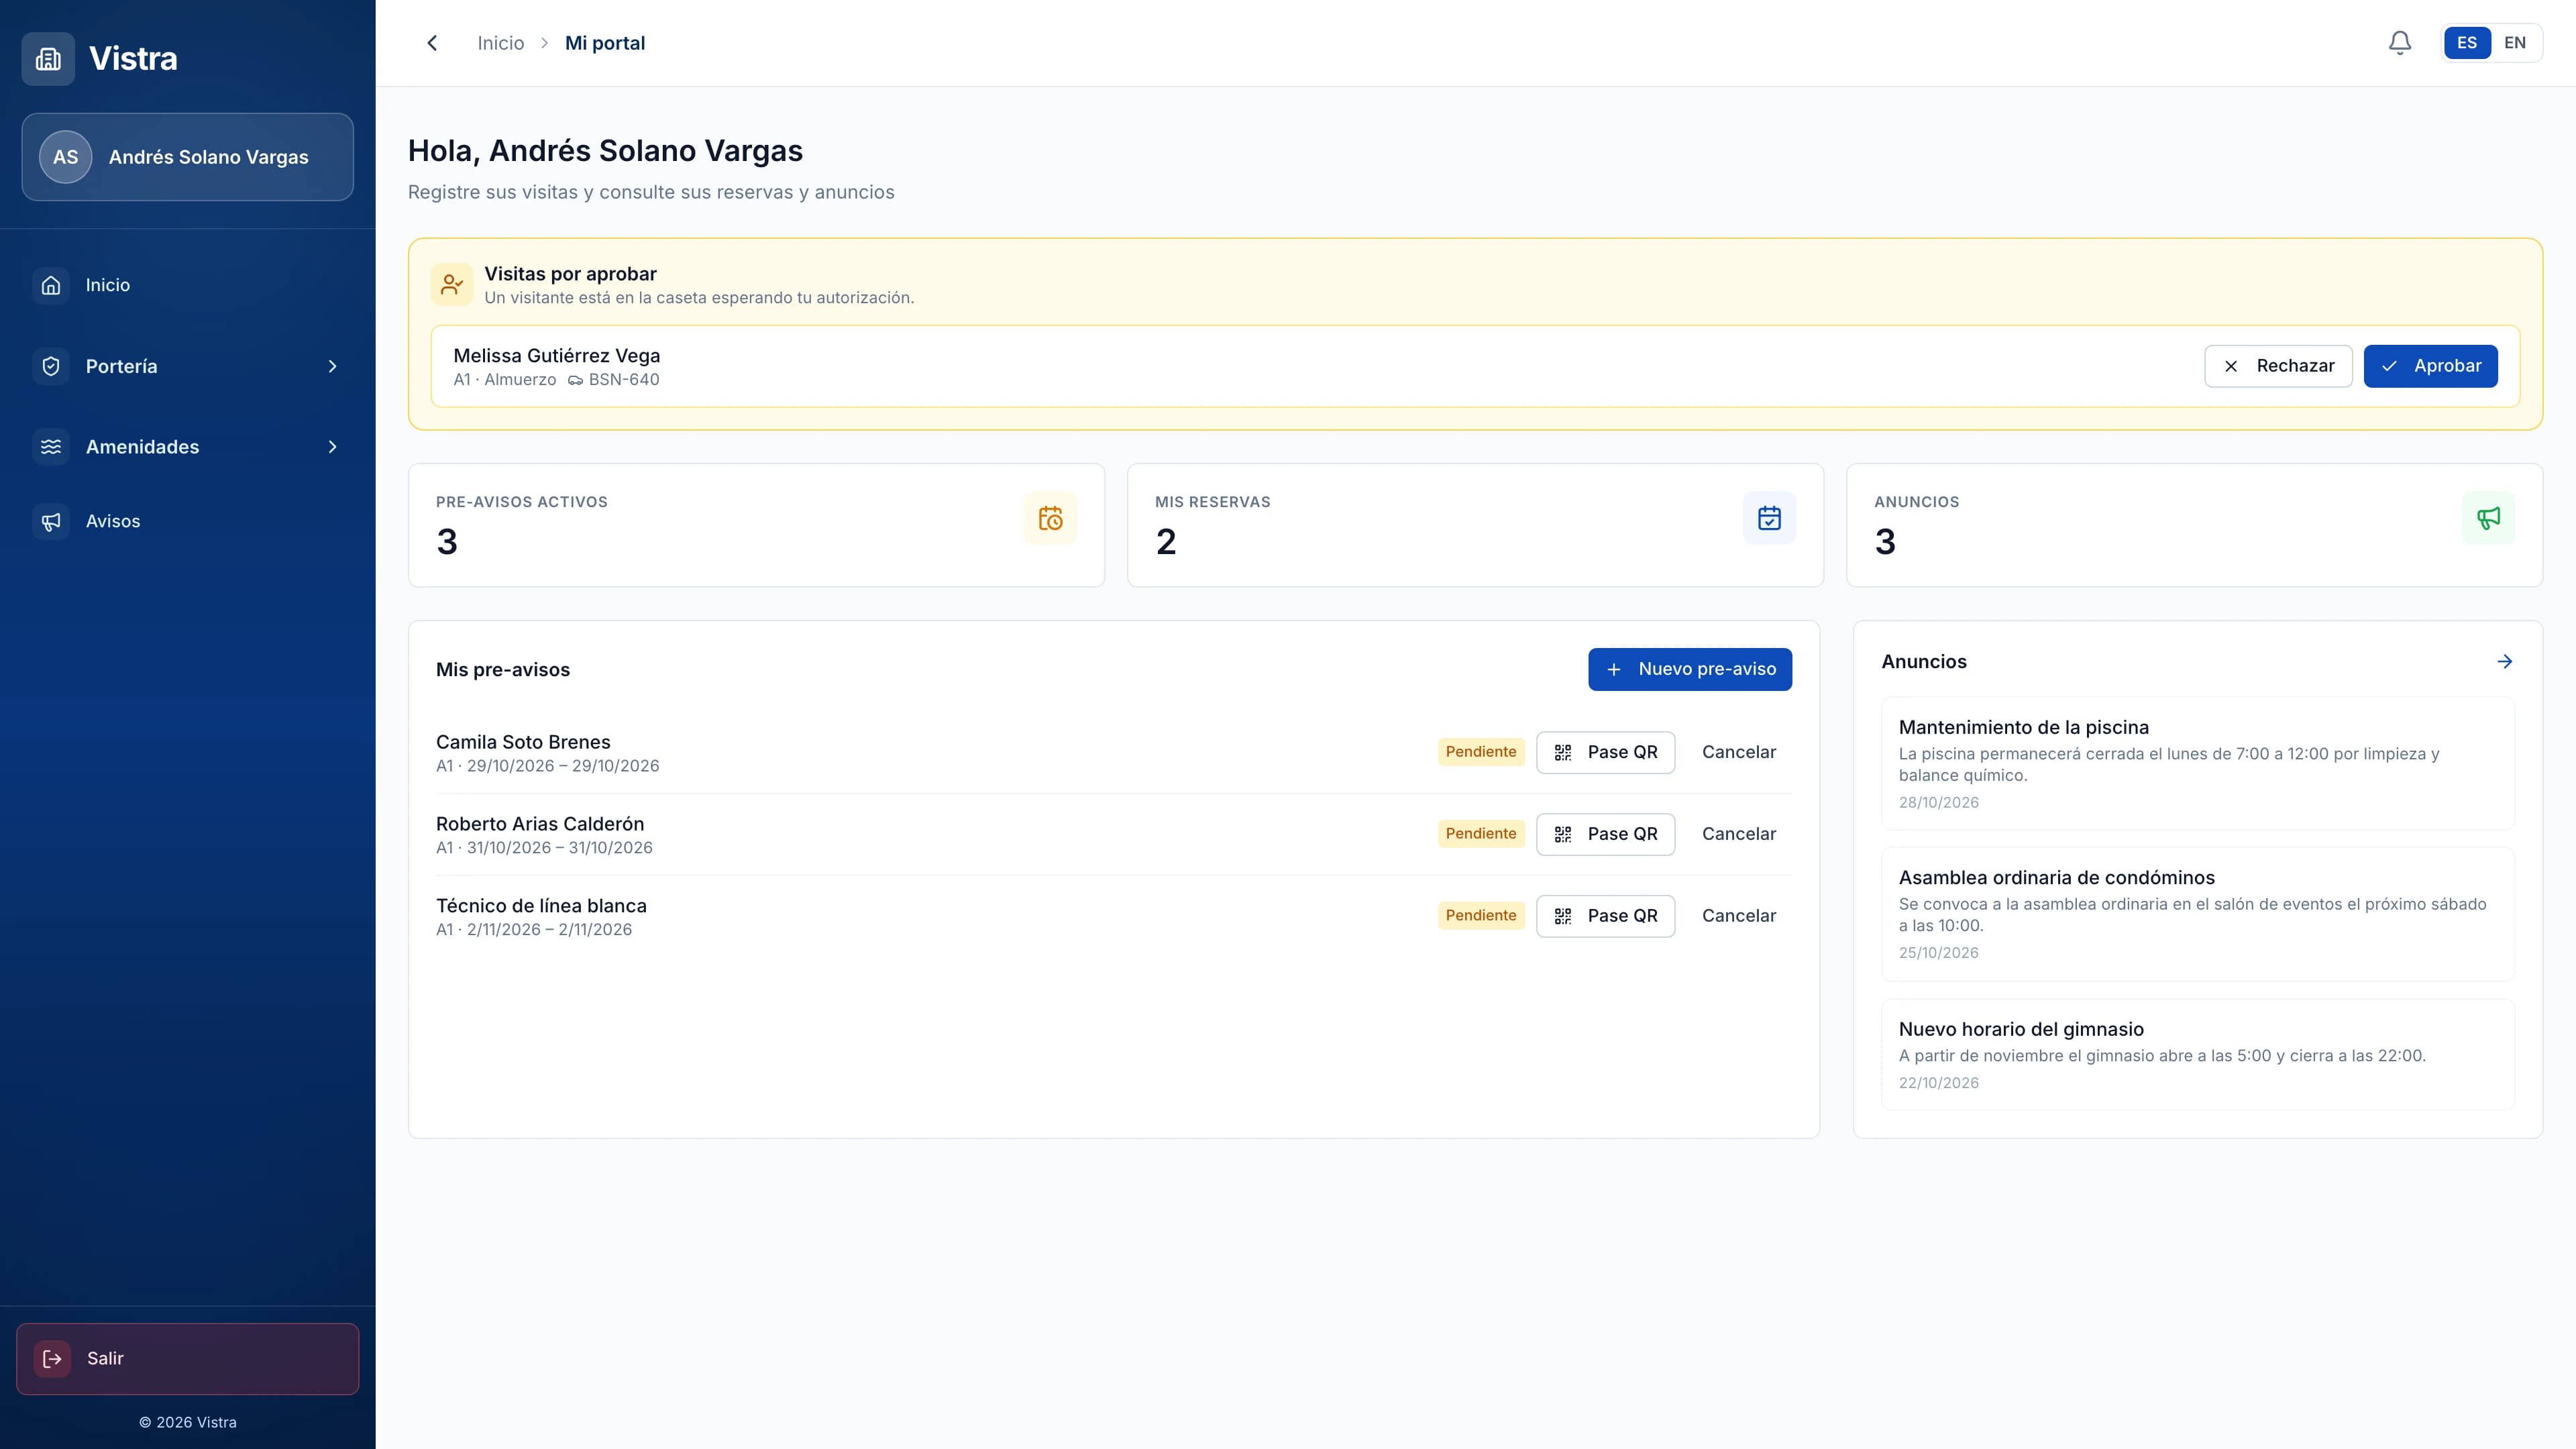Go back with the header arrow
This screenshot has height=1449, width=2576.
(x=432, y=43)
